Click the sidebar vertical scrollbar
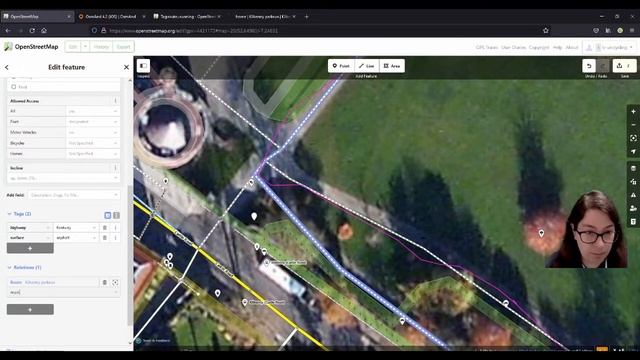Viewport: 640px width, 360px height. pos(130,255)
